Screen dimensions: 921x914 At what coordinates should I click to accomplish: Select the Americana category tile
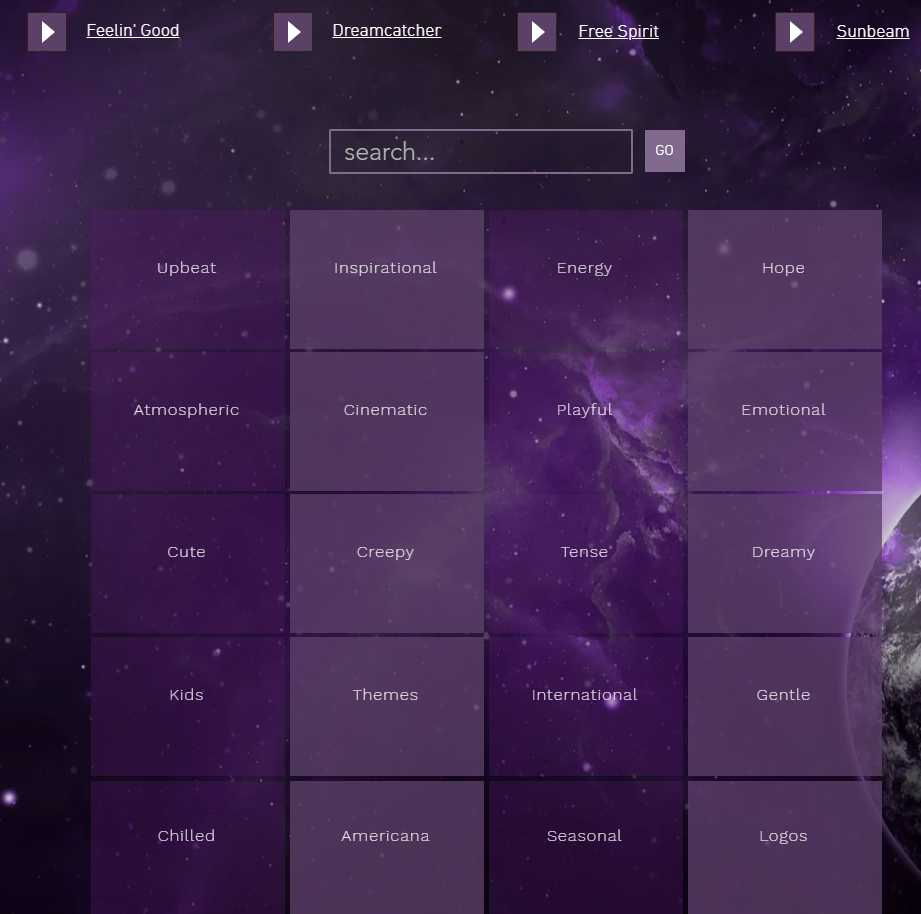click(387, 847)
